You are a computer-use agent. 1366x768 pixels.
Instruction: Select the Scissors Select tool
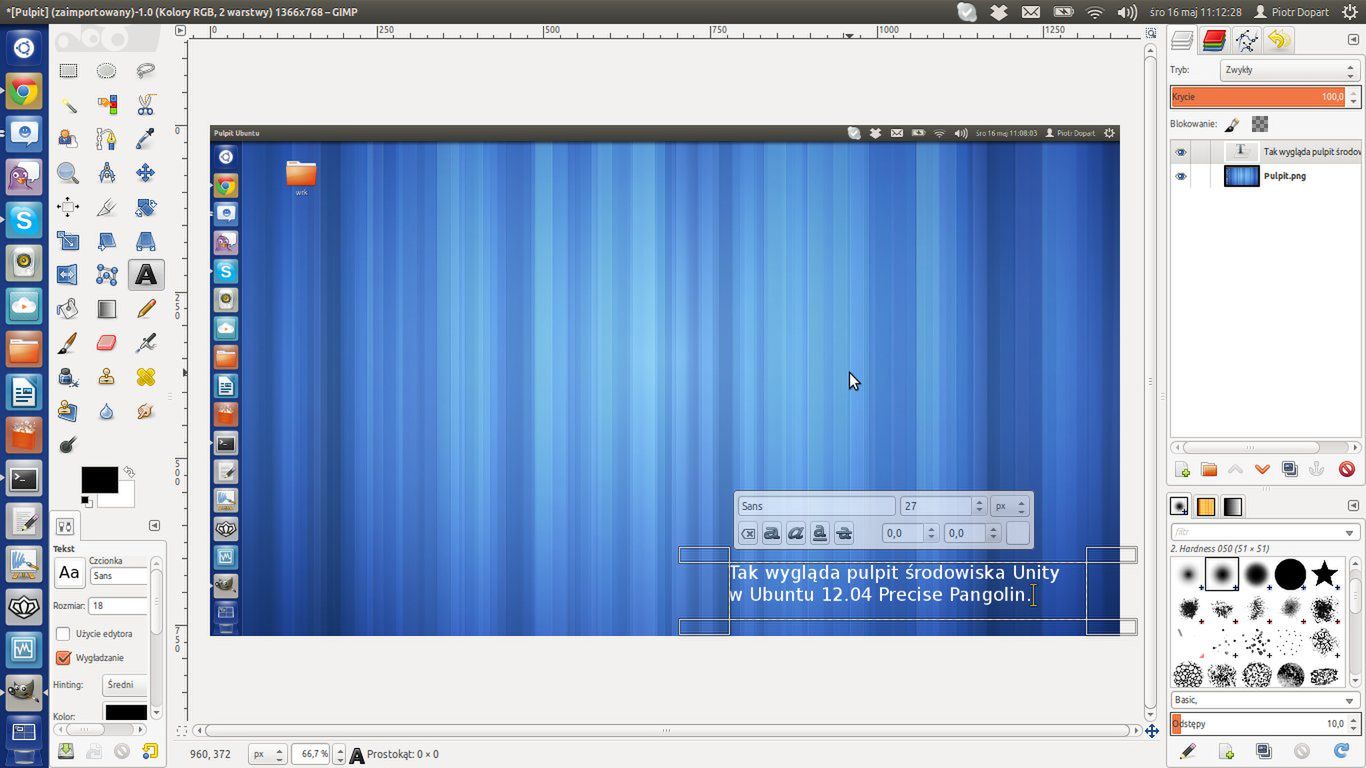146,105
